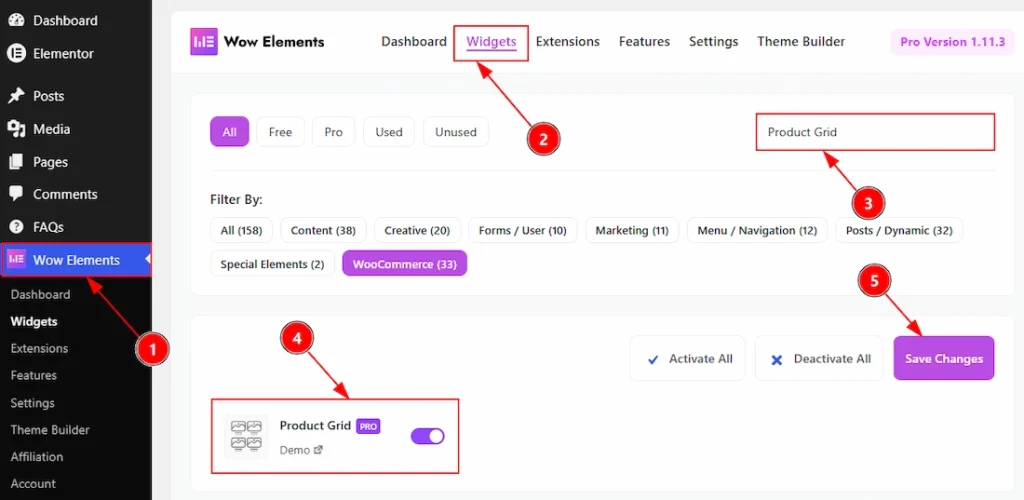Filter by Posts / Dynamic (32) category

899,230
